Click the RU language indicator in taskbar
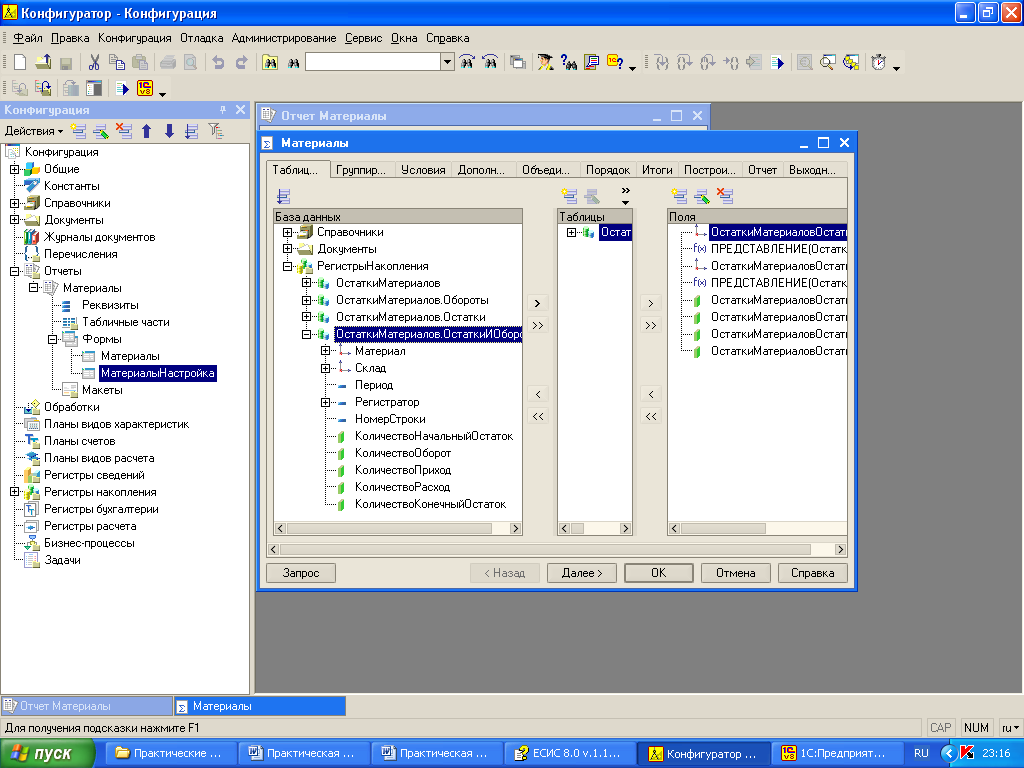 (x=921, y=753)
